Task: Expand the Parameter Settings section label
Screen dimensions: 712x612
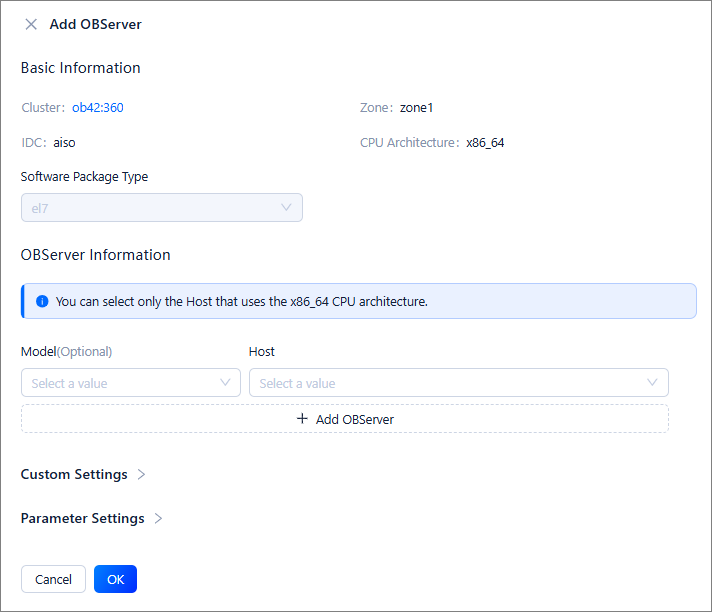Action: point(82,518)
